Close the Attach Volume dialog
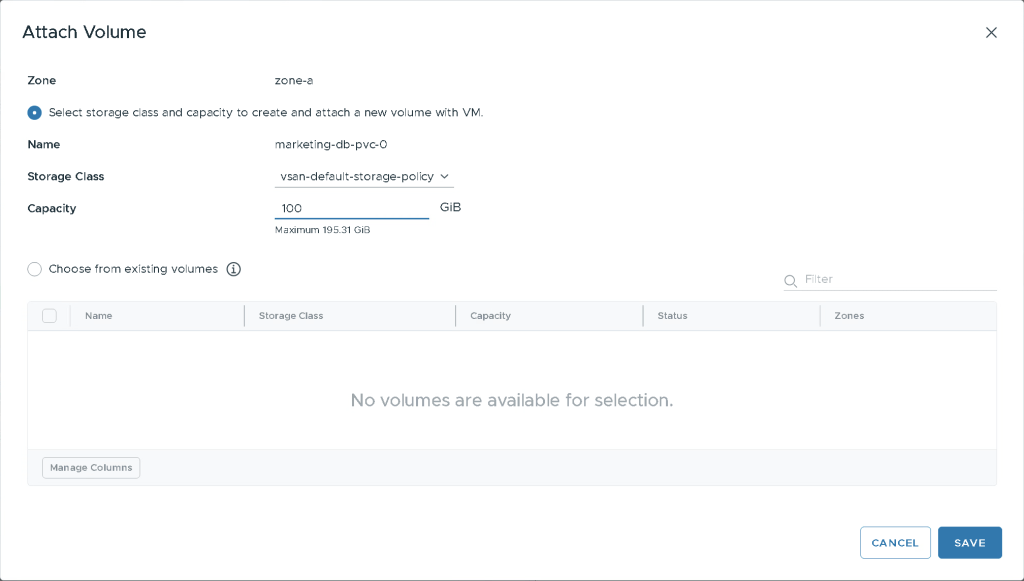 pos(991,32)
